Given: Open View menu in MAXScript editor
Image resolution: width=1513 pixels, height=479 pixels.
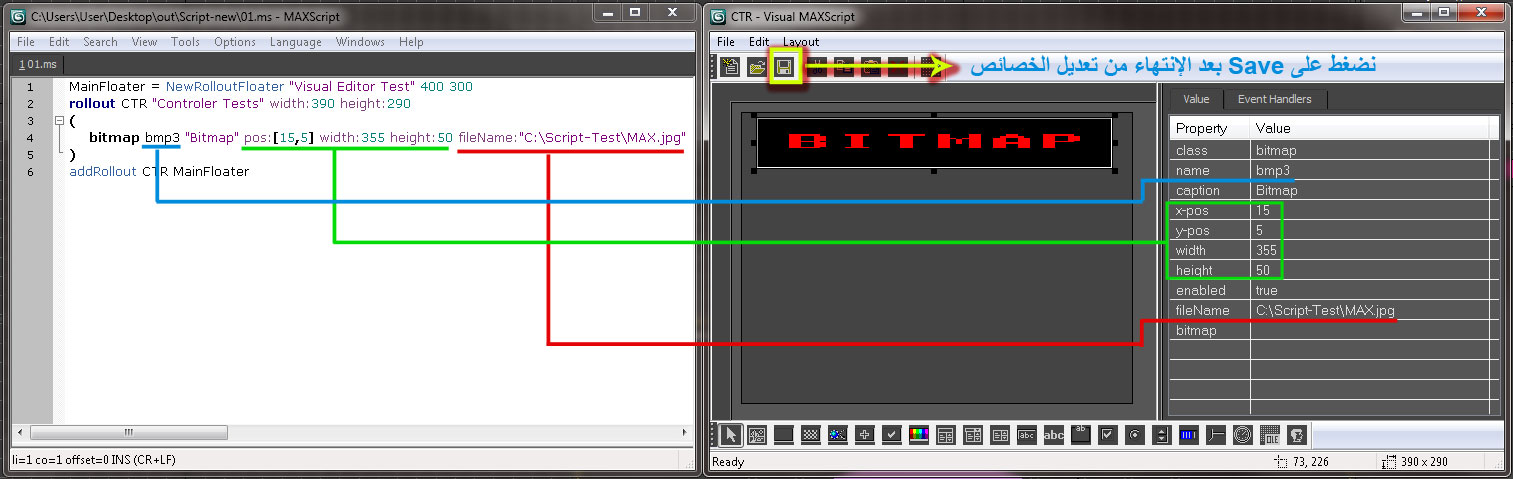Looking at the screenshot, I should [144, 42].
